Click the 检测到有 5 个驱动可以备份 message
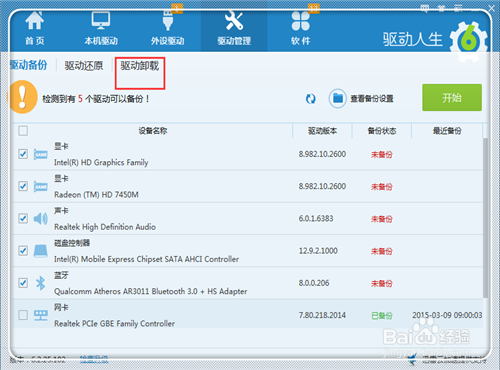This screenshot has height=370, width=500. (x=96, y=99)
